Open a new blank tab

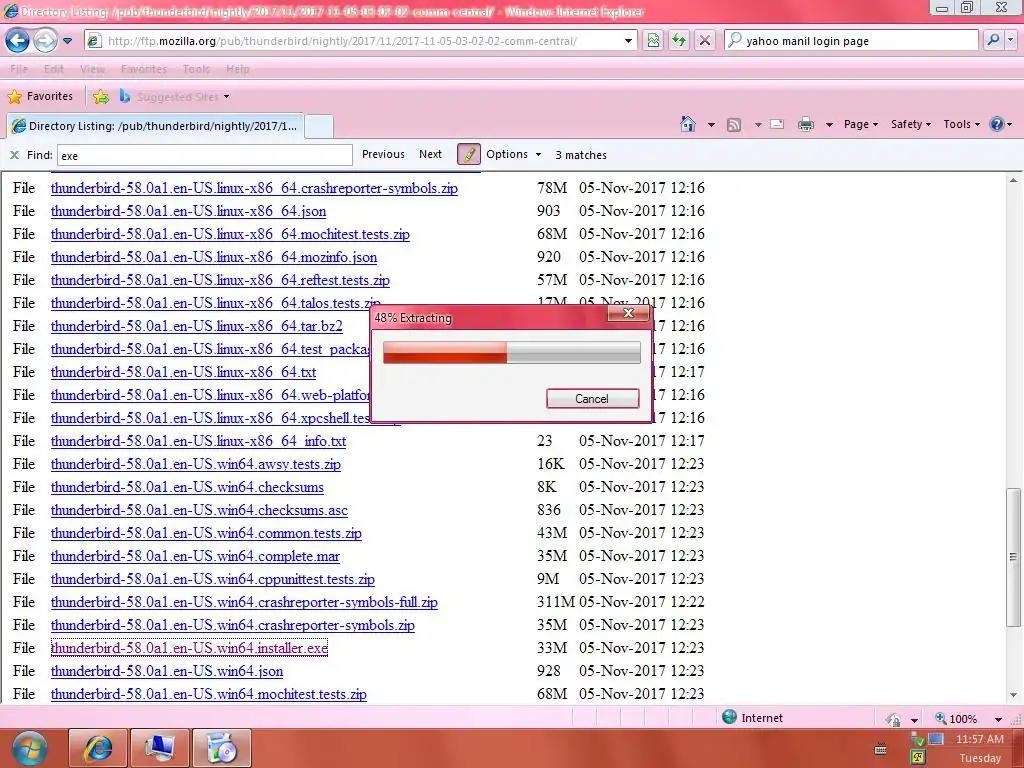[x=319, y=126]
